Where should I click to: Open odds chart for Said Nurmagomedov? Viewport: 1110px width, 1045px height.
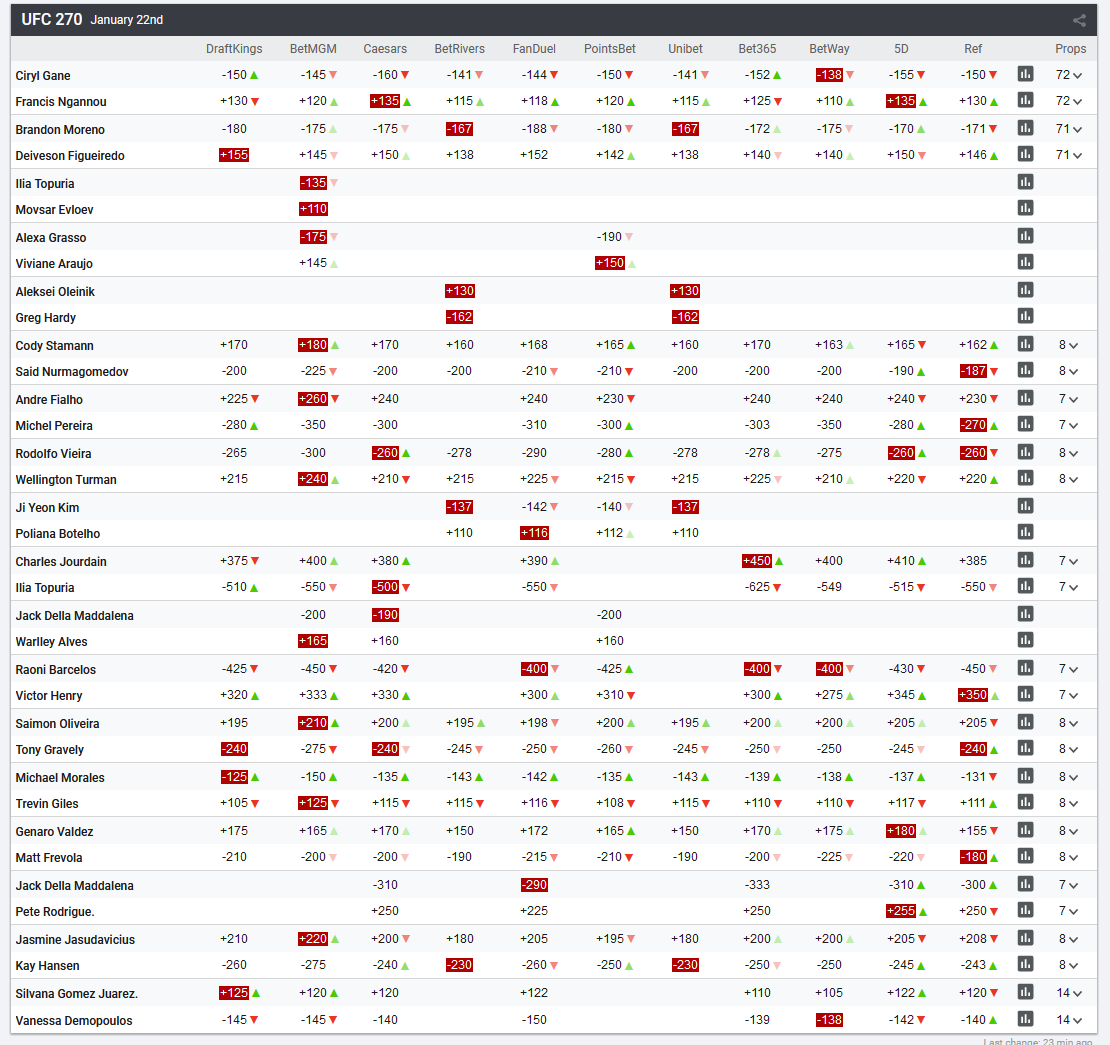point(1025,370)
